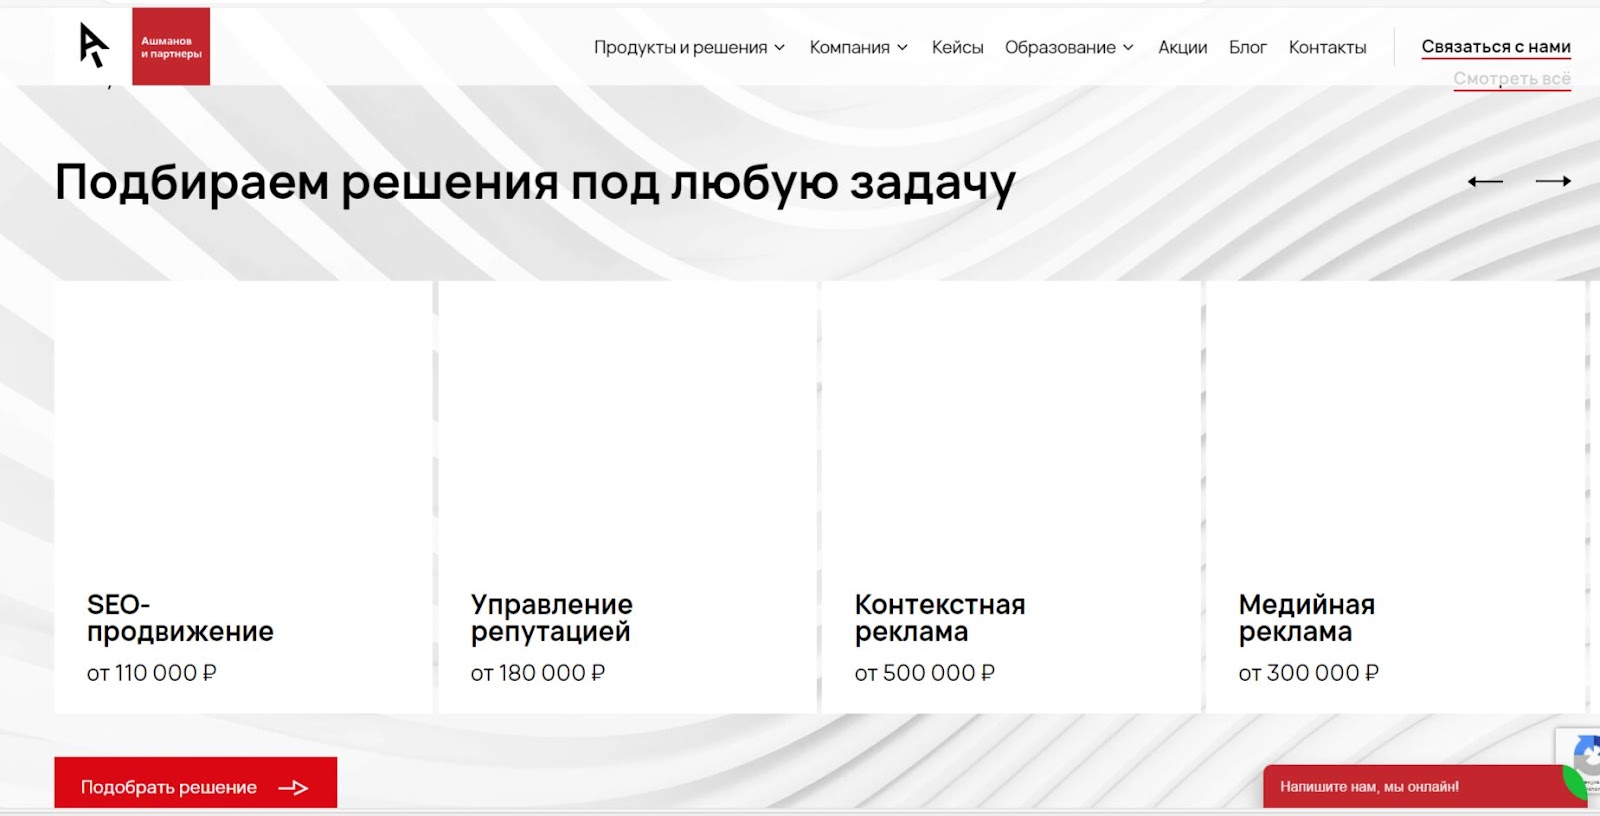This screenshot has width=1600, height=816.
Task: Open the Компания menu item
Action: (x=849, y=47)
